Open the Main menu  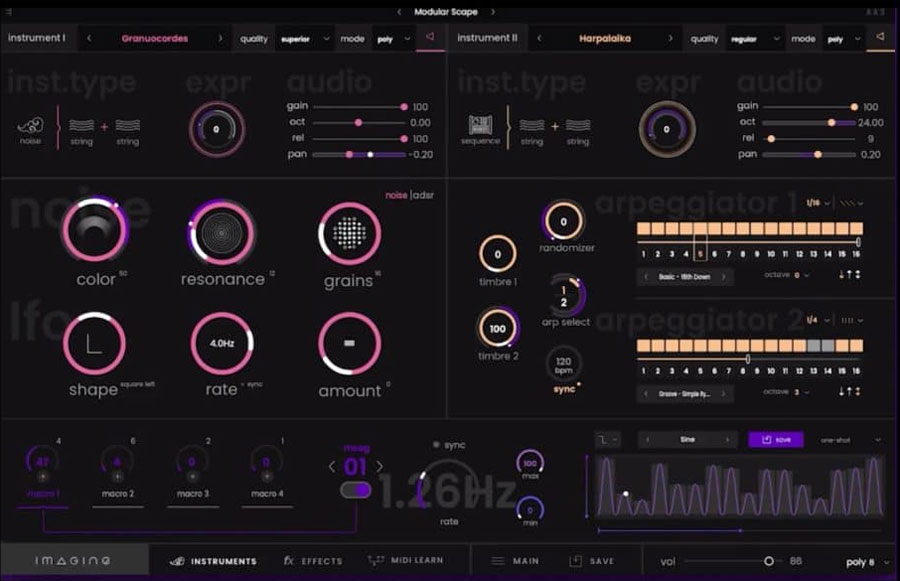[515, 561]
